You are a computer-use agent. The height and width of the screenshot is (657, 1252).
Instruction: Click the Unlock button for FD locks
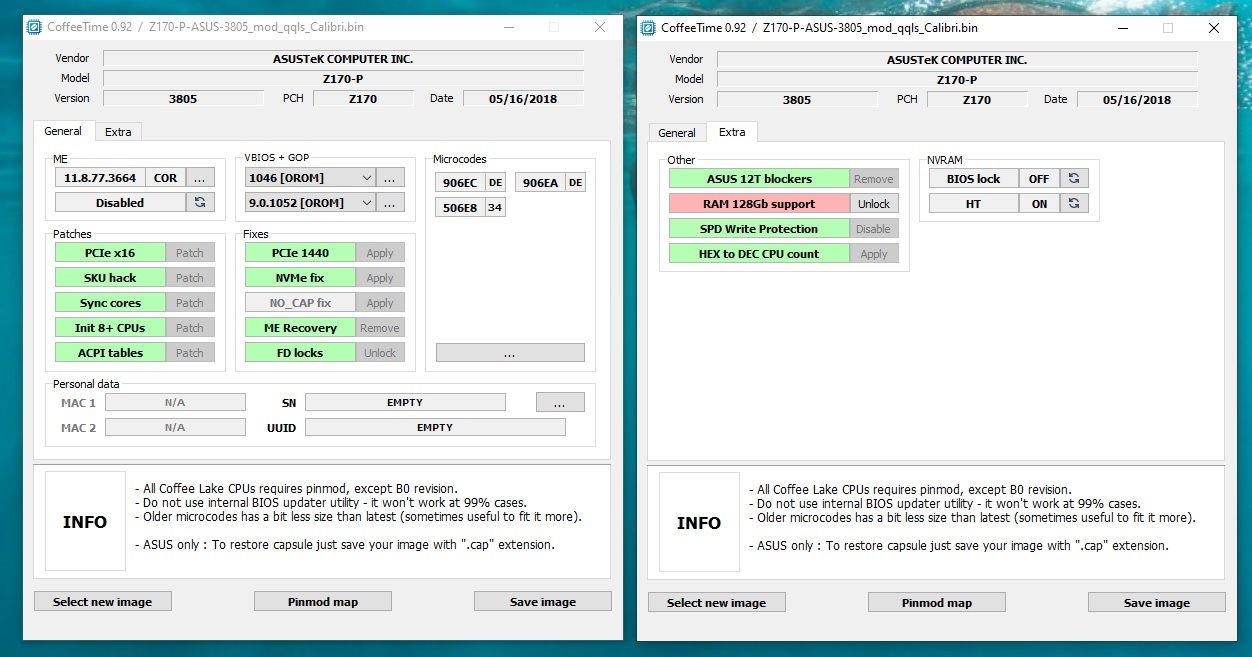pos(380,353)
